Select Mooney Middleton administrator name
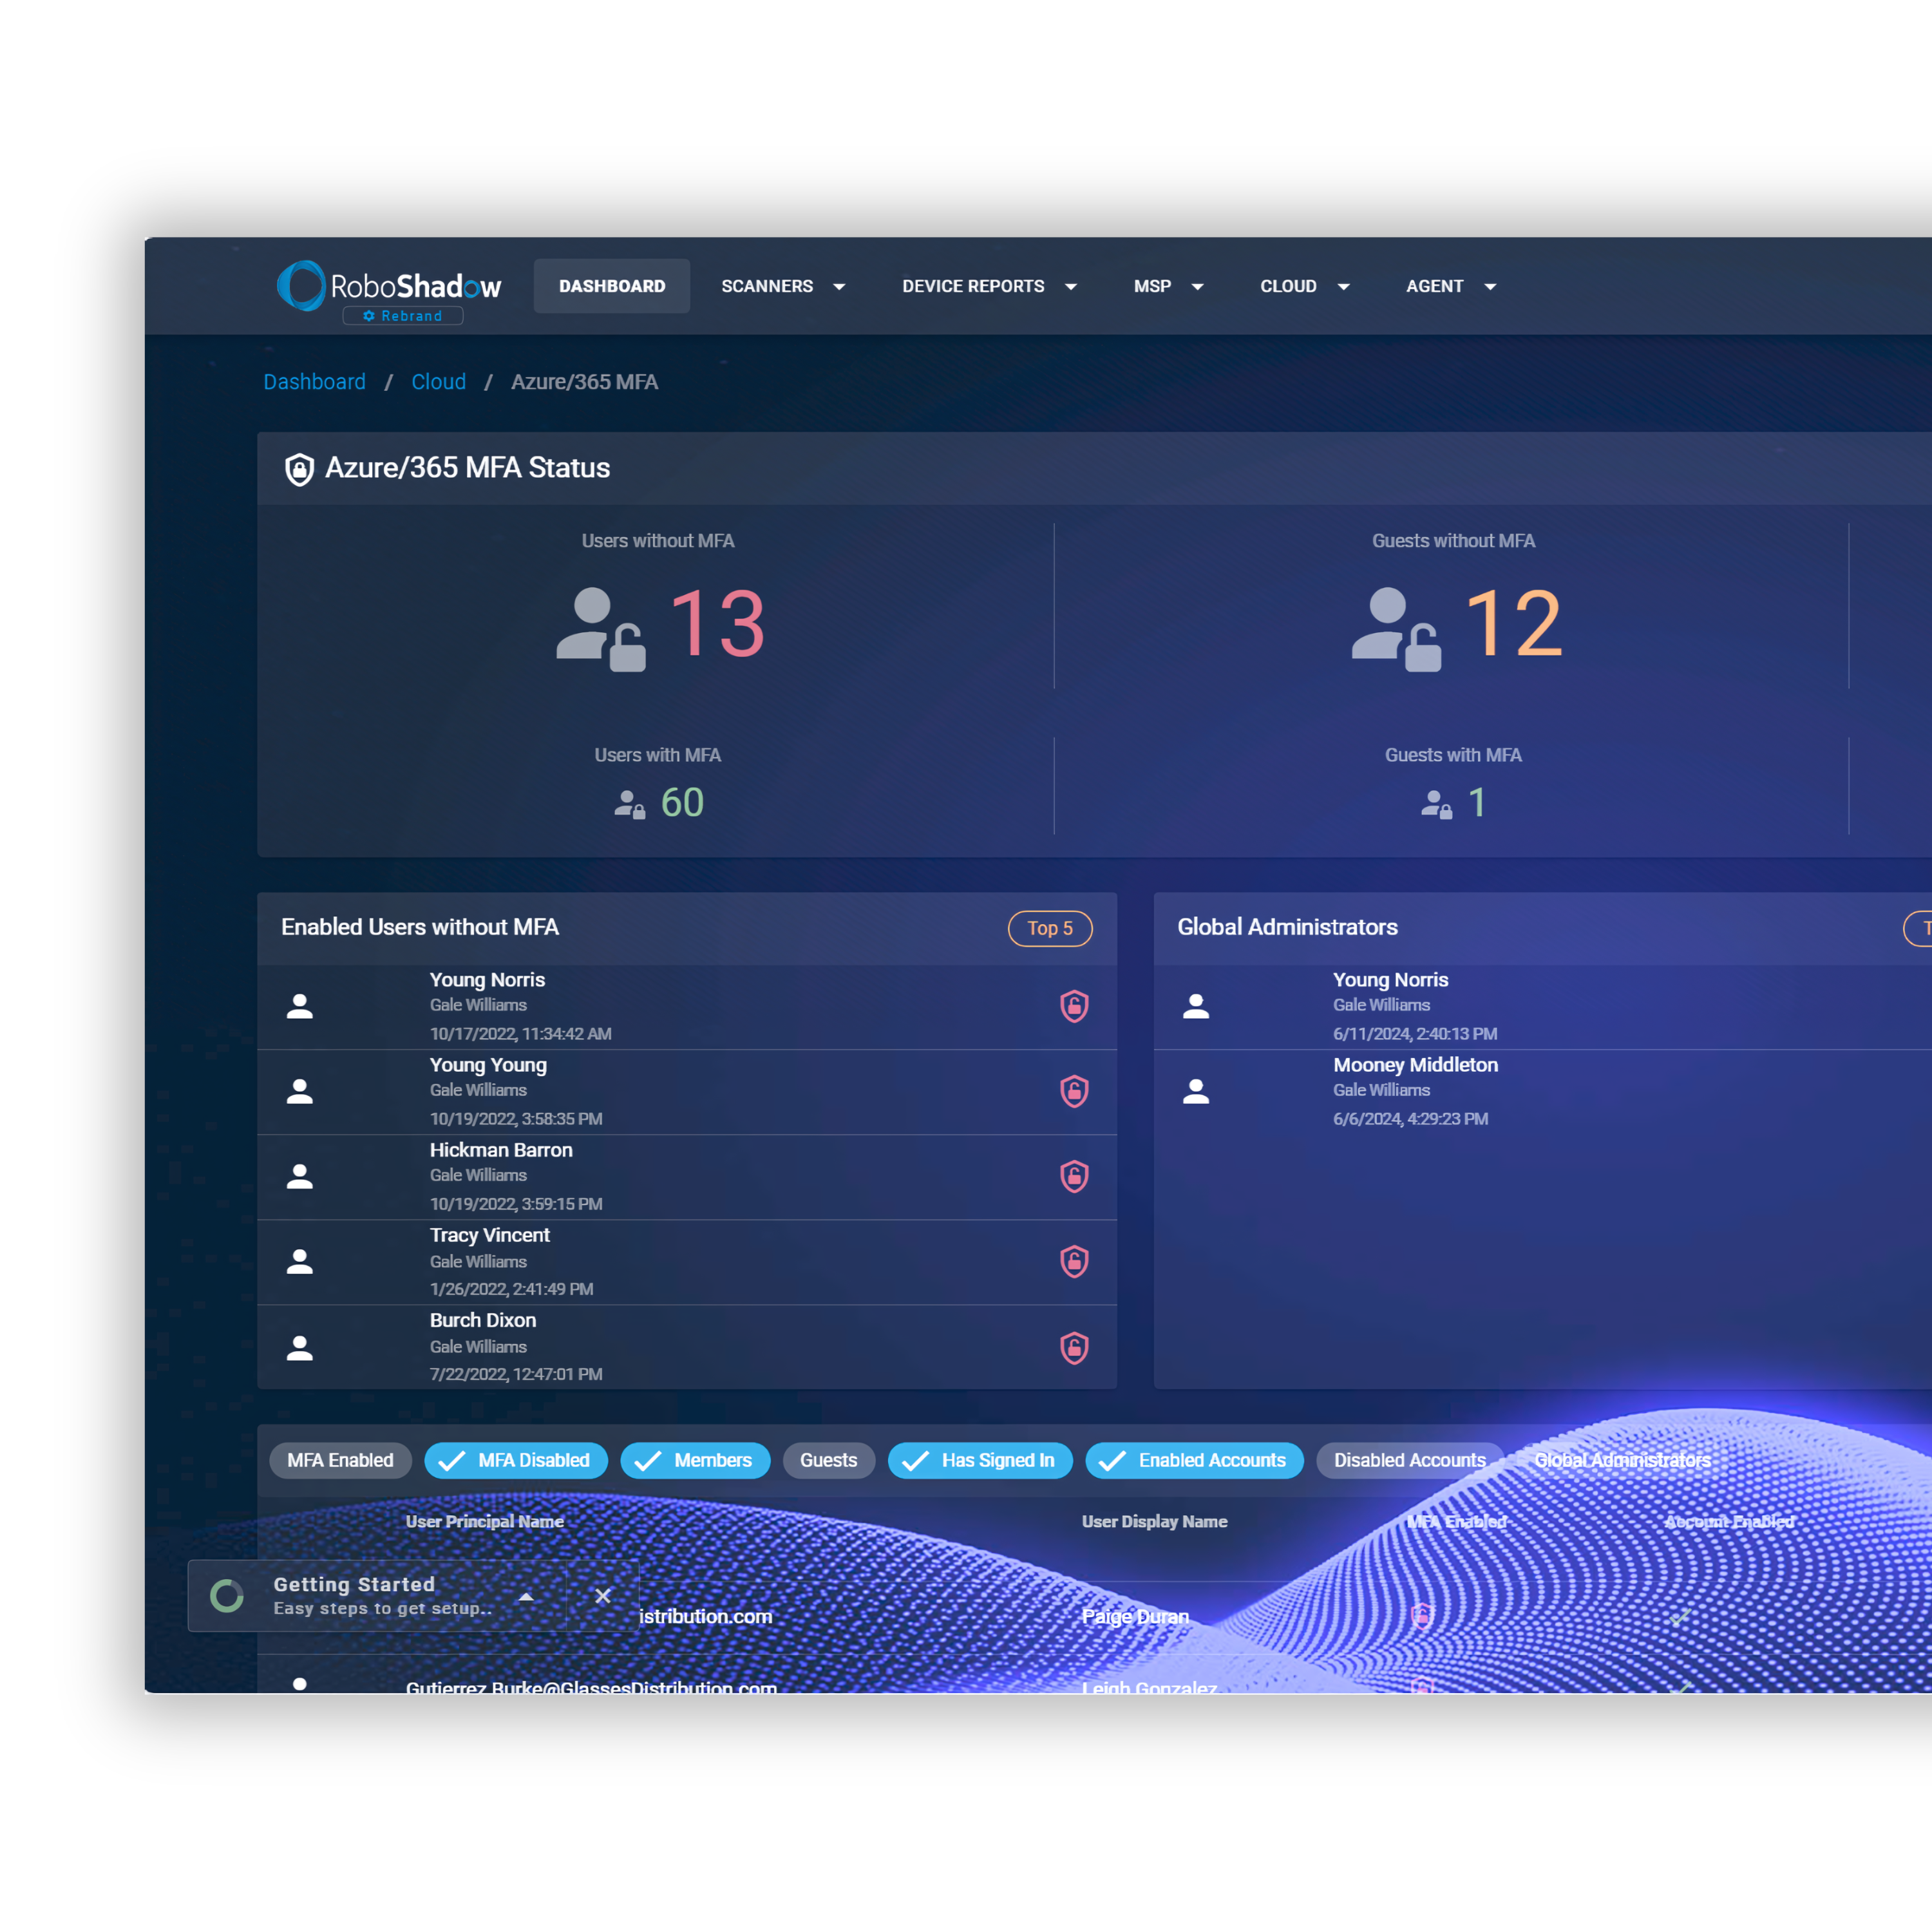This screenshot has width=1932, height=1932. [x=1415, y=1065]
